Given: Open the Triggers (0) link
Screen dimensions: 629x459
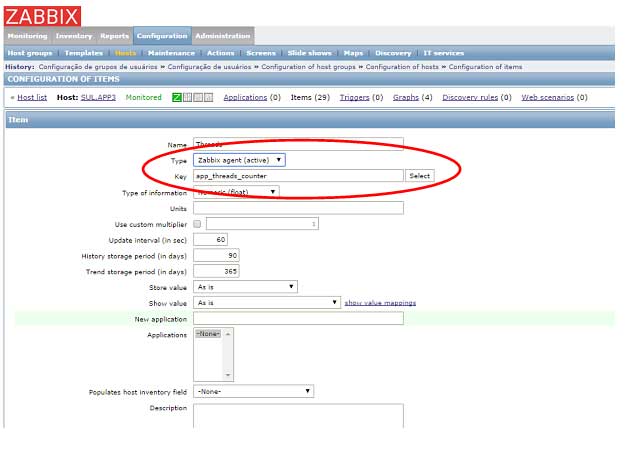Looking at the screenshot, I should [x=355, y=97].
